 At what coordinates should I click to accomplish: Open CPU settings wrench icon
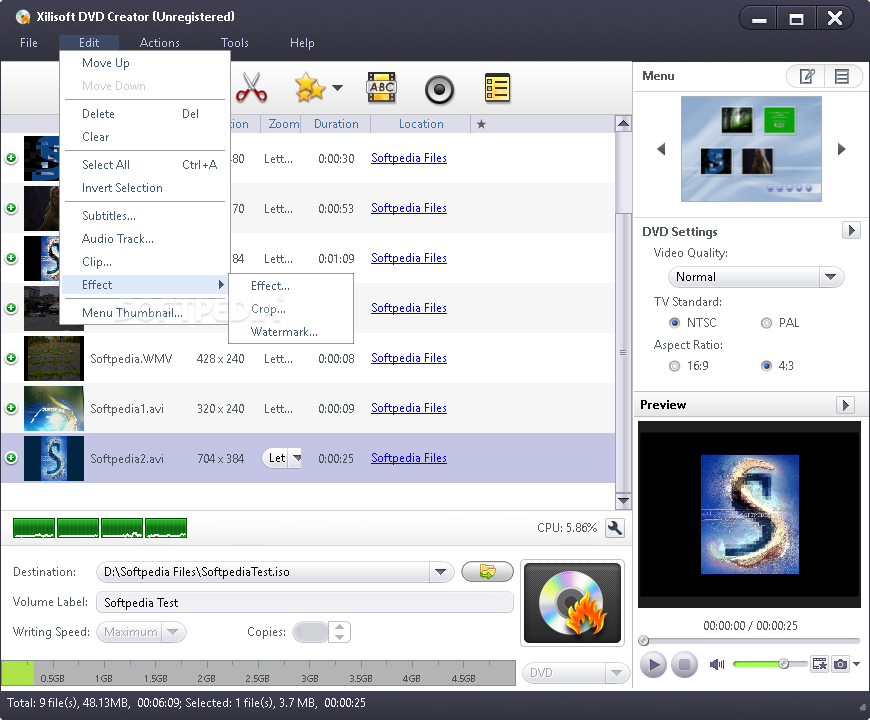tap(615, 528)
